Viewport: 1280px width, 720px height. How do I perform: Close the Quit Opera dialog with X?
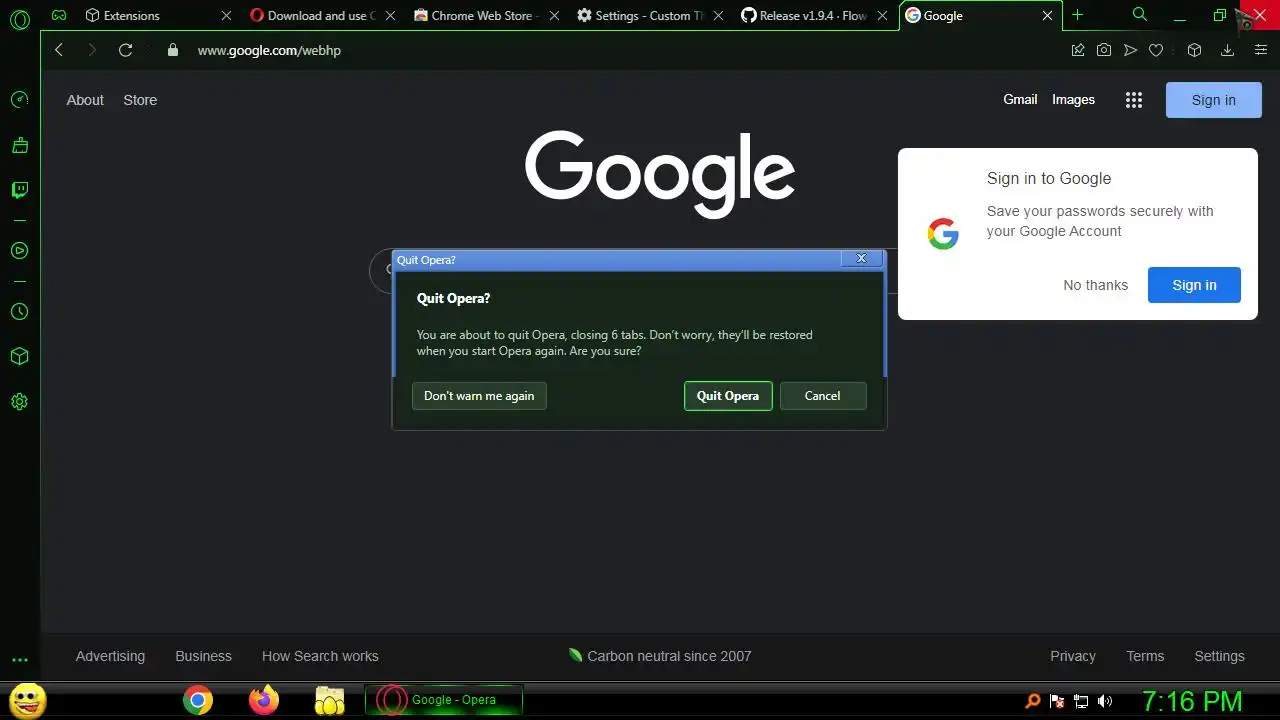tap(861, 258)
